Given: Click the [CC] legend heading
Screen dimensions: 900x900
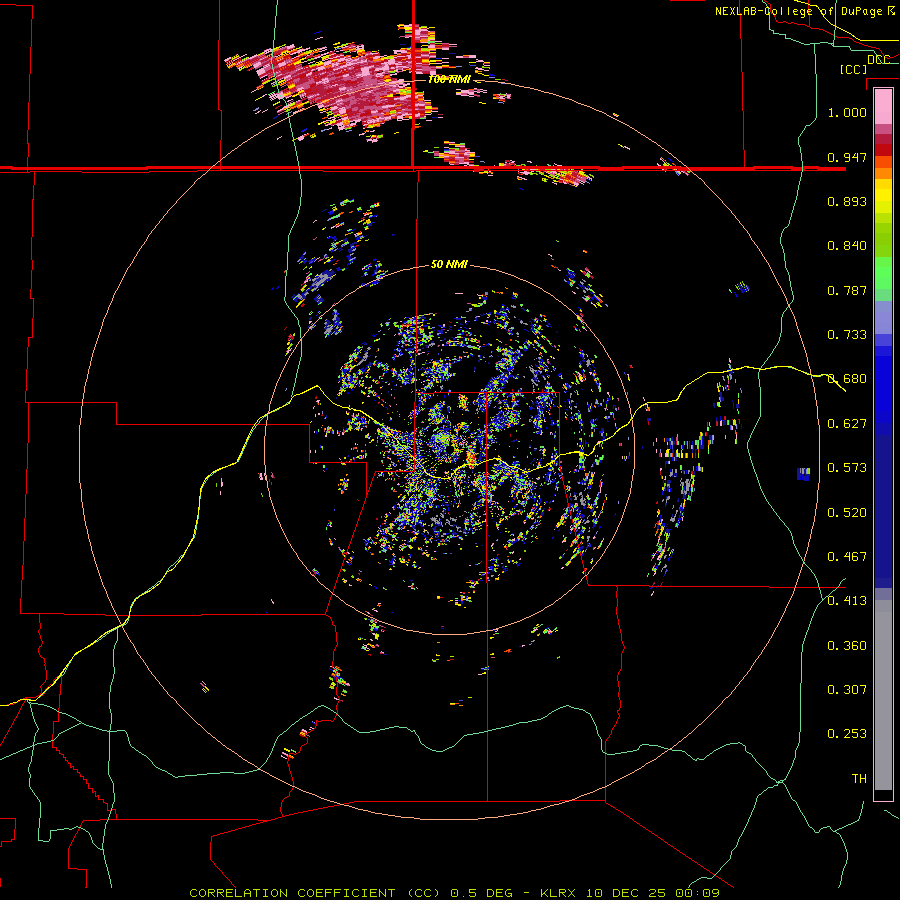Looking at the screenshot, I should click(854, 69).
